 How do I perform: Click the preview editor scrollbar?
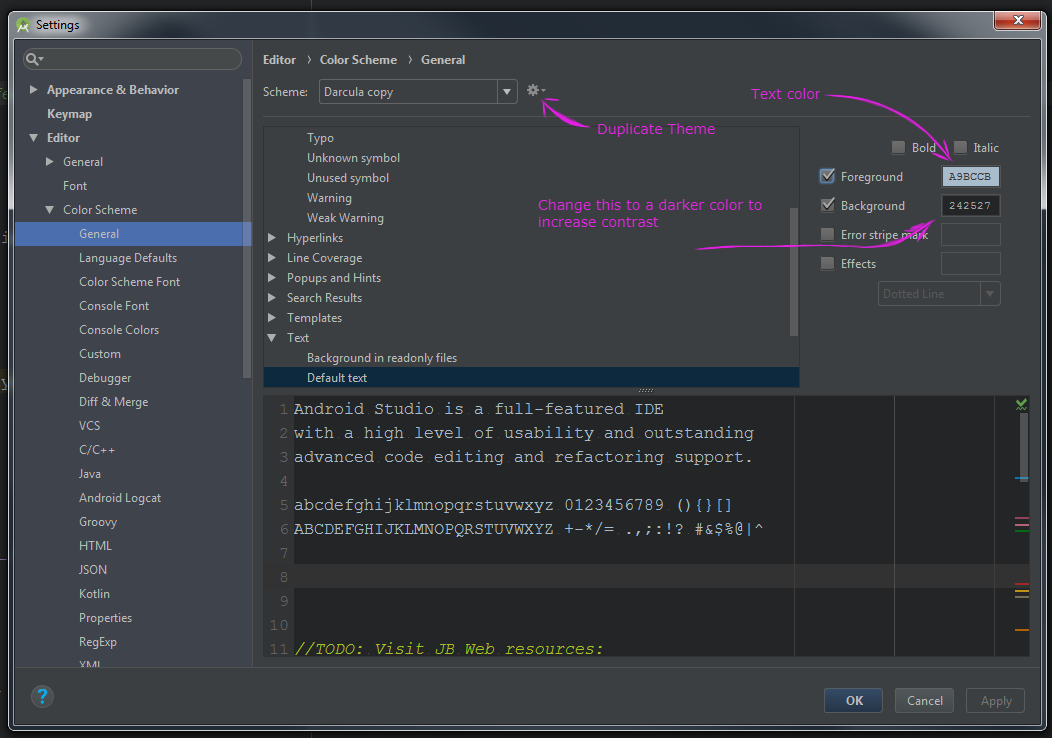click(x=1023, y=447)
